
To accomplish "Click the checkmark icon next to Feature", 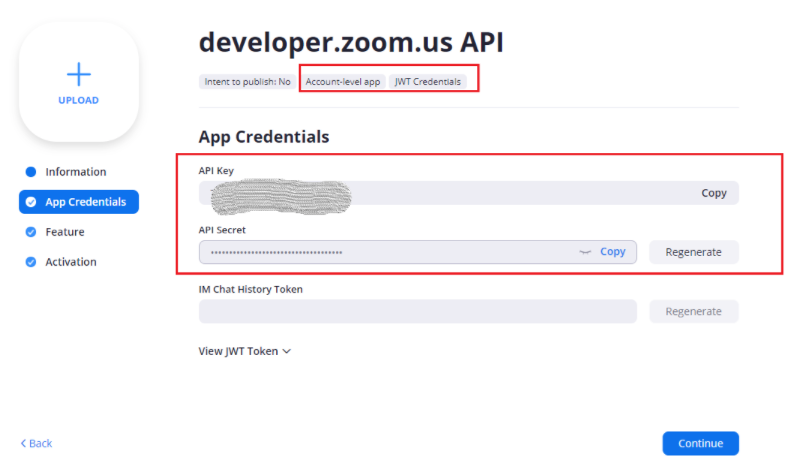I will point(31,232).
